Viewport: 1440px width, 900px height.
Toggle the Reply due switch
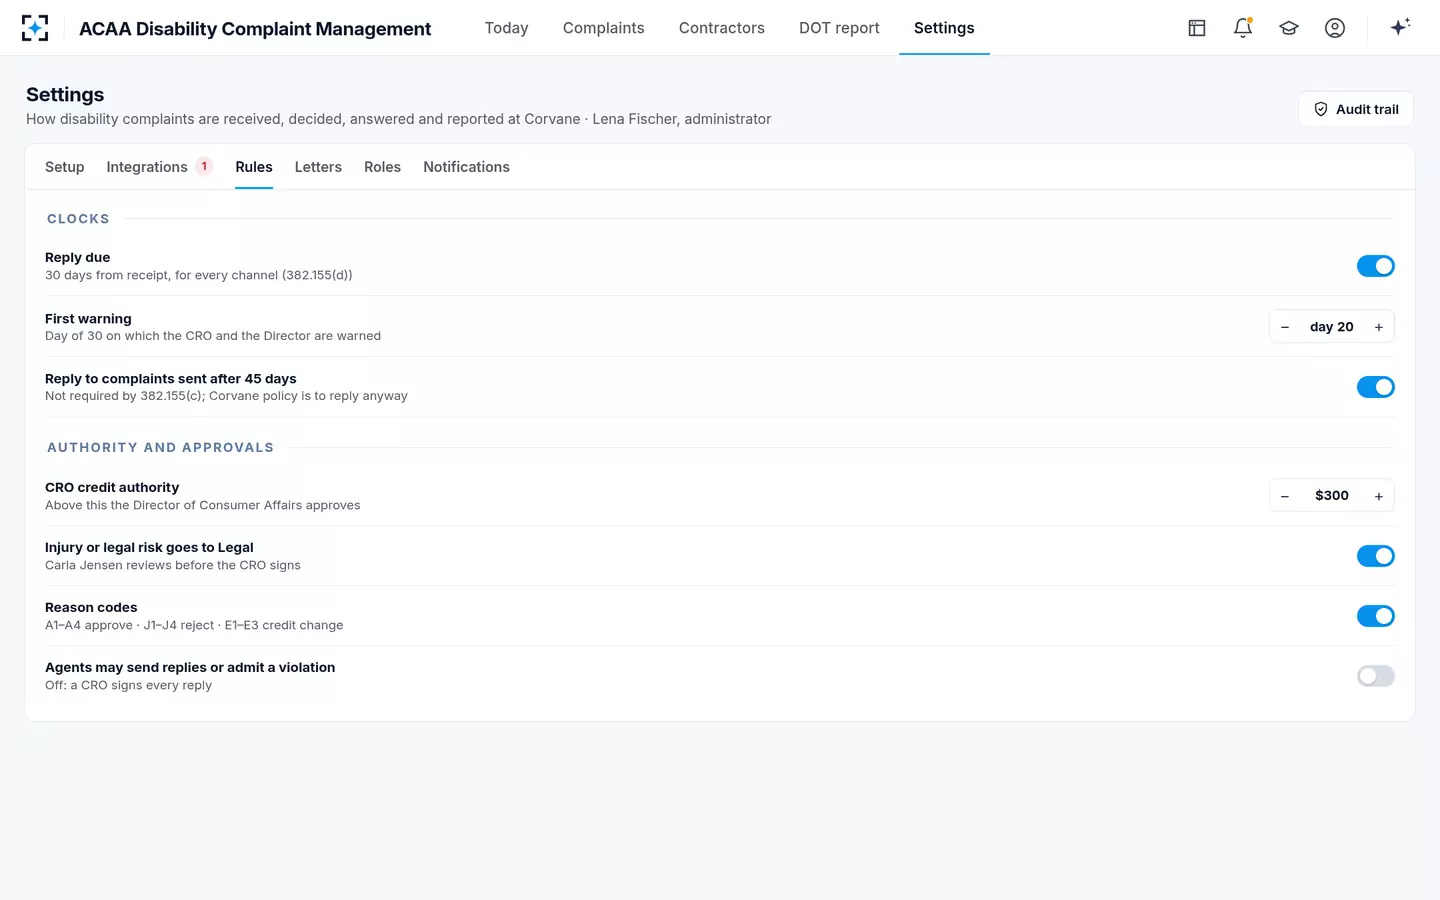[x=1375, y=266]
